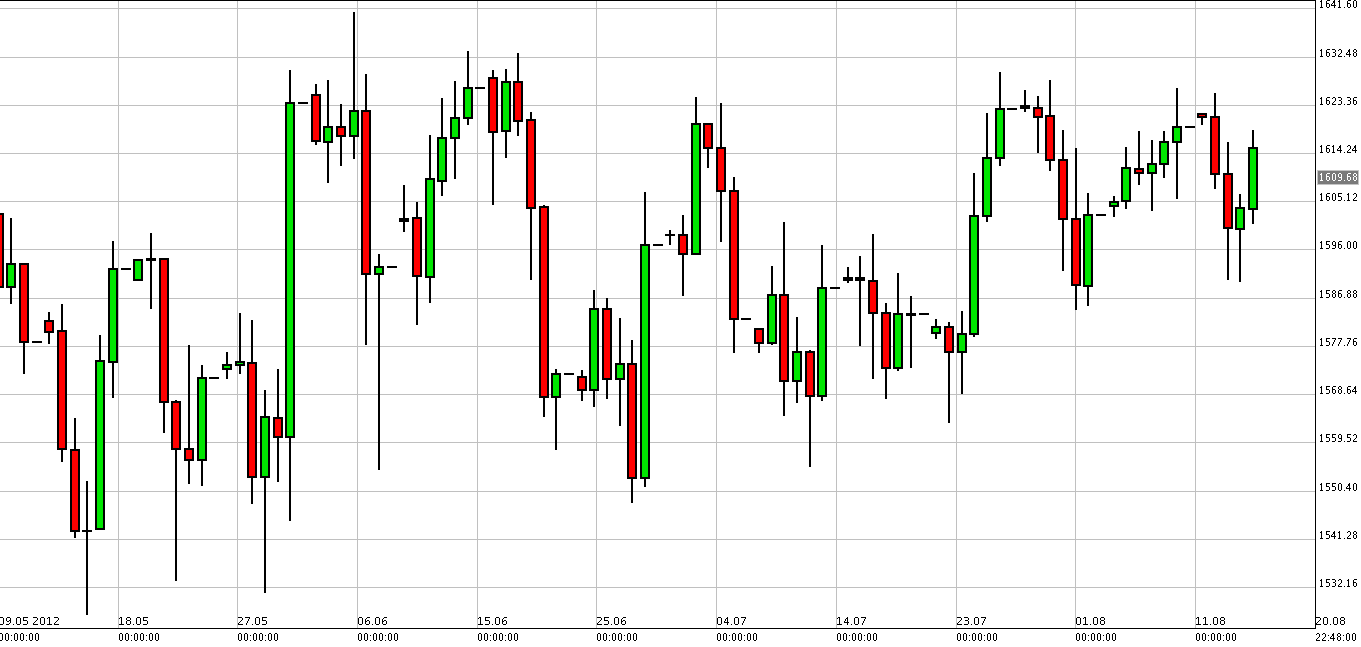Viewport: 1361px width, 647px height.
Task: Click the 01.08 date axis label
Action: 1090,621
